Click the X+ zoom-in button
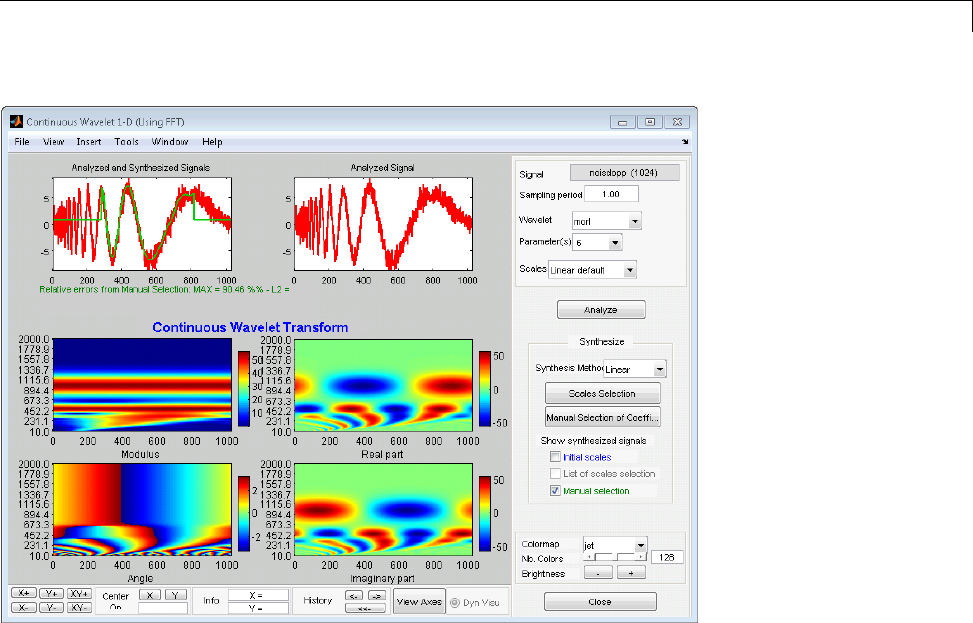This screenshot has width=973, height=623. (24, 593)
